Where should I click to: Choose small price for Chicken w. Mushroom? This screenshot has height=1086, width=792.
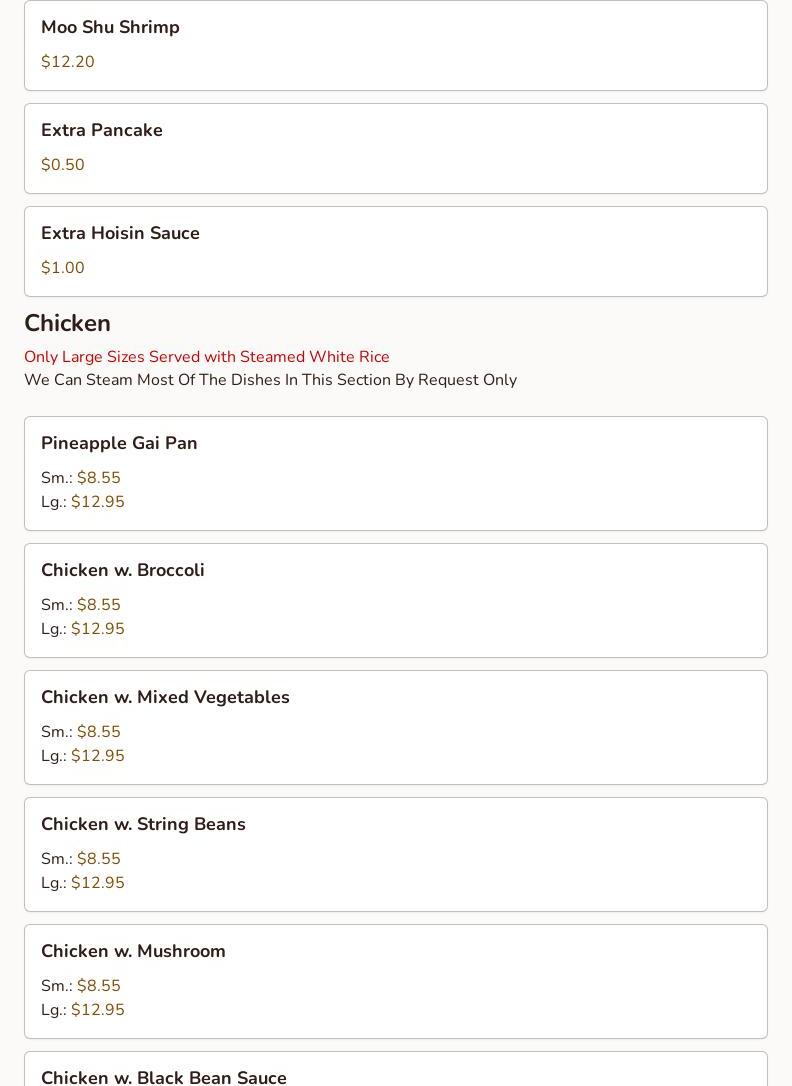click(x=98, y=986)
